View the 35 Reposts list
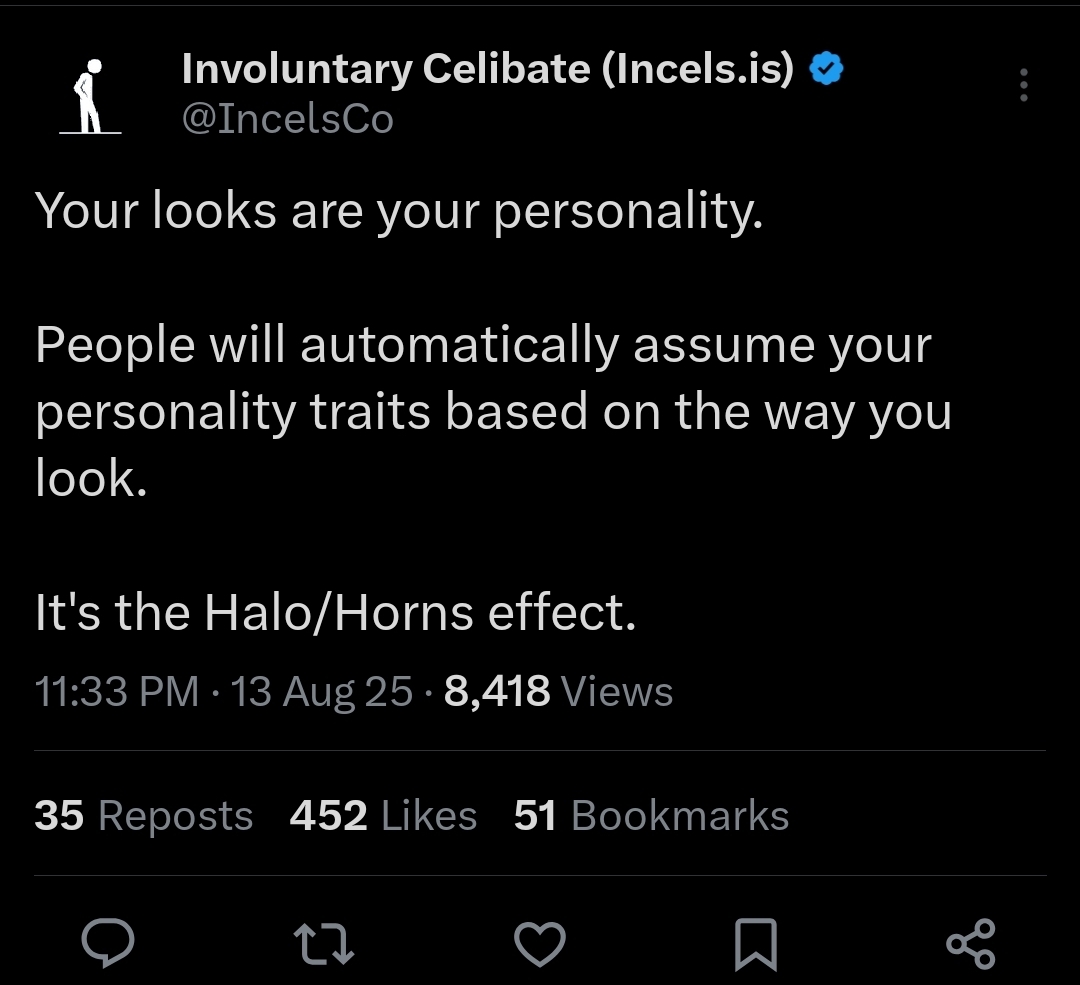Screen dimensions: 1080x985 (x=143, y=816)
